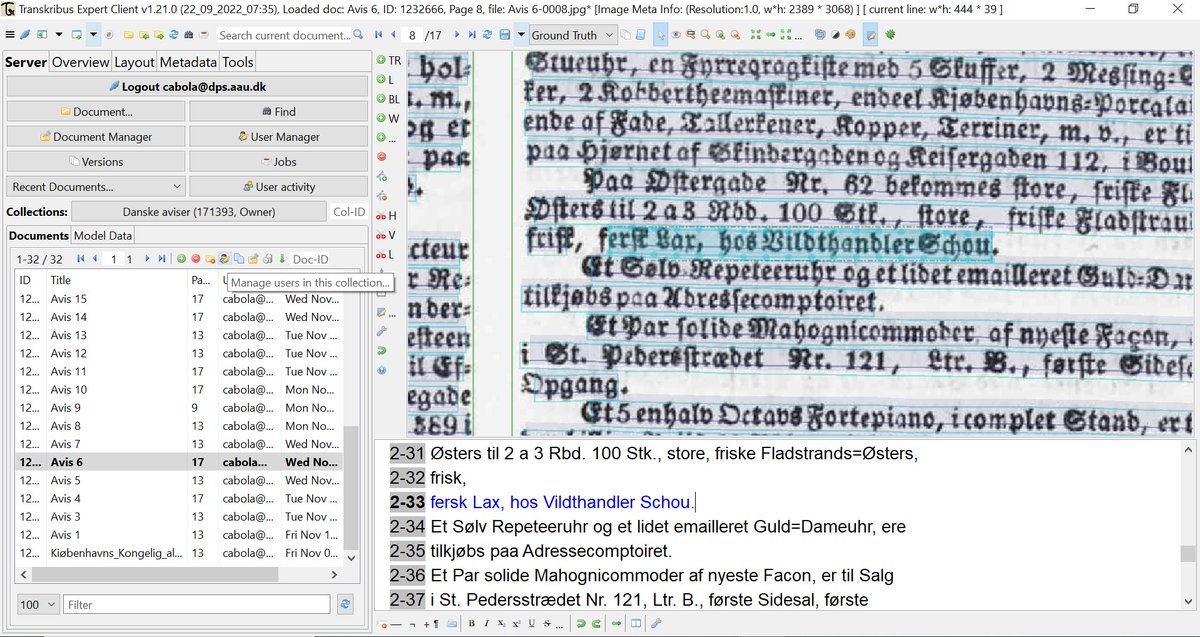Viewport: 1200px width, 637px height.
Task: Switch to the Metadata tab
Action: coord(189,62)
